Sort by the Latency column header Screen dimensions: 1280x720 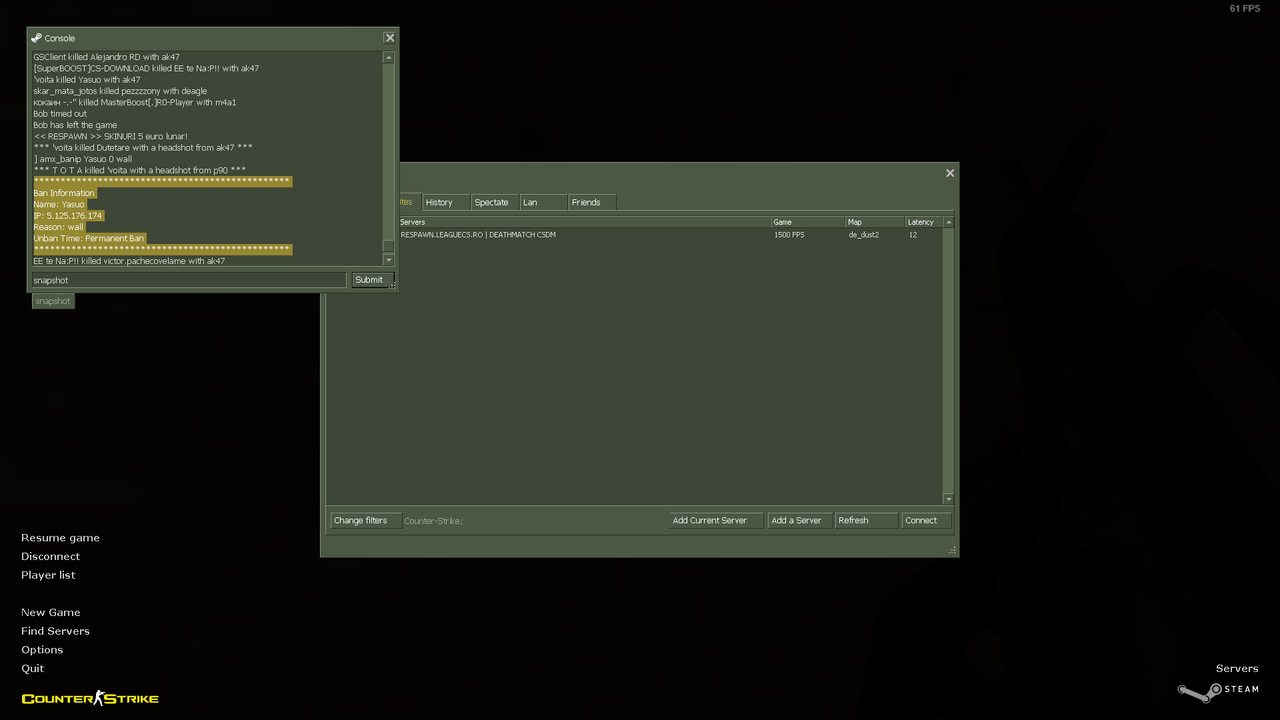click(923, 222)
